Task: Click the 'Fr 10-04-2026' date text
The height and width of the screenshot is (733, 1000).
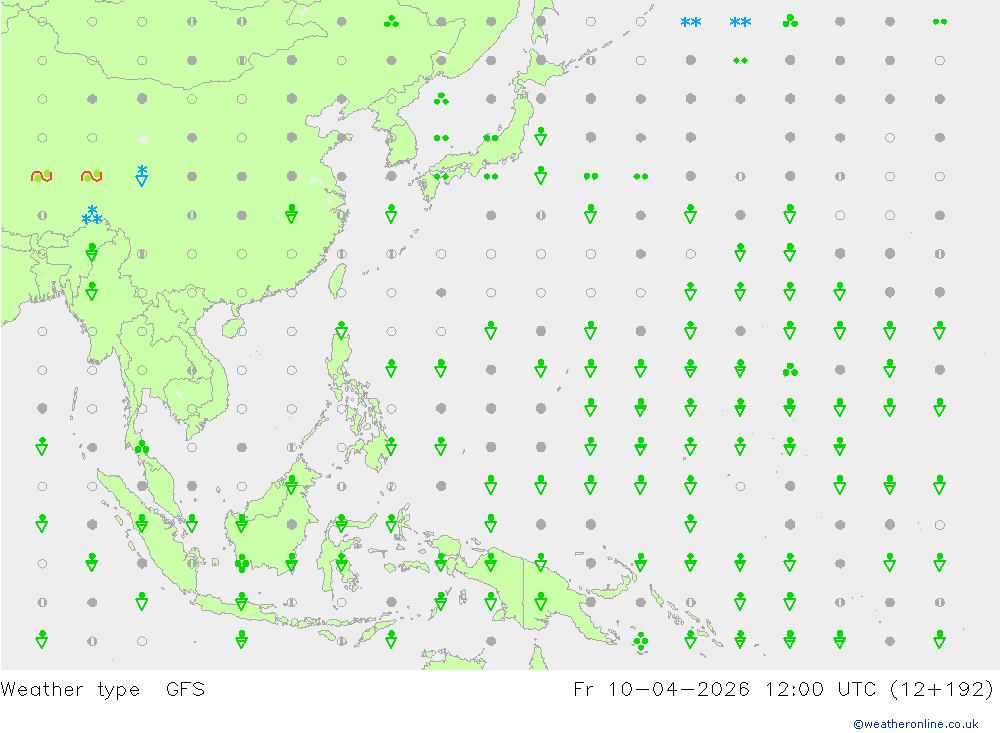Action: pos(661,690)
